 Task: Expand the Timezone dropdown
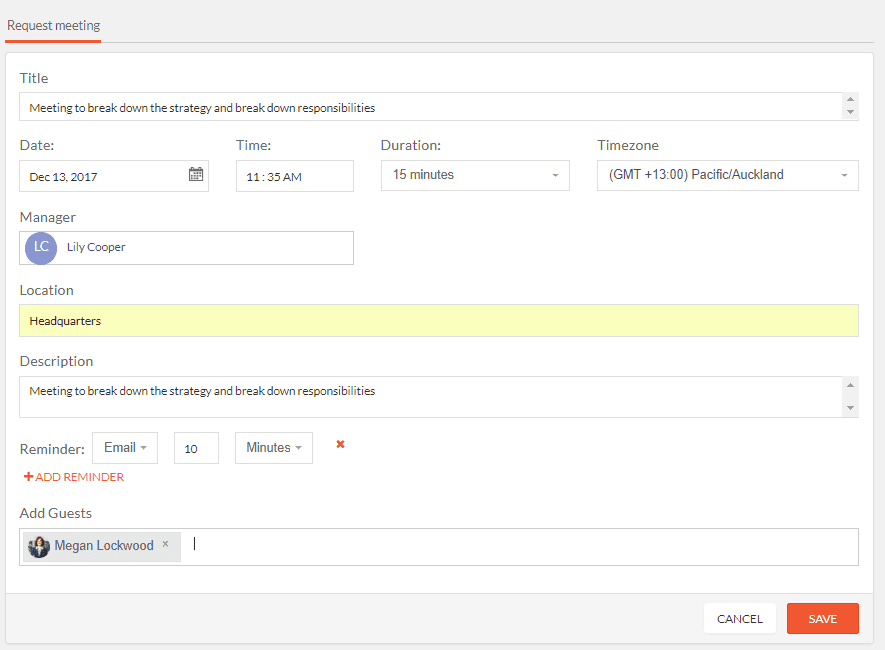point(728,175)
